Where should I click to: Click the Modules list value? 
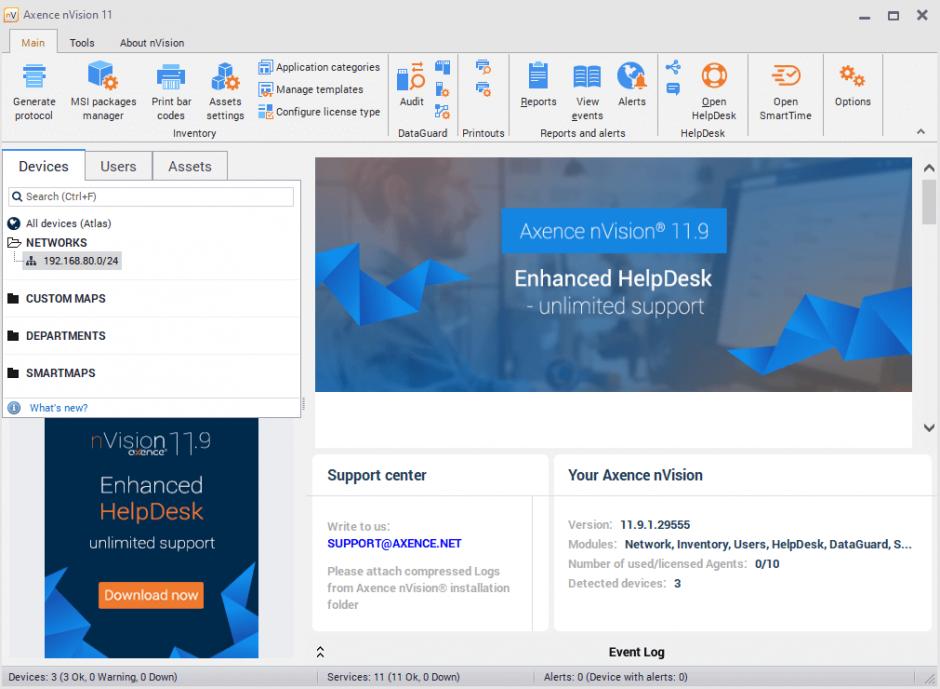(768, 544)
